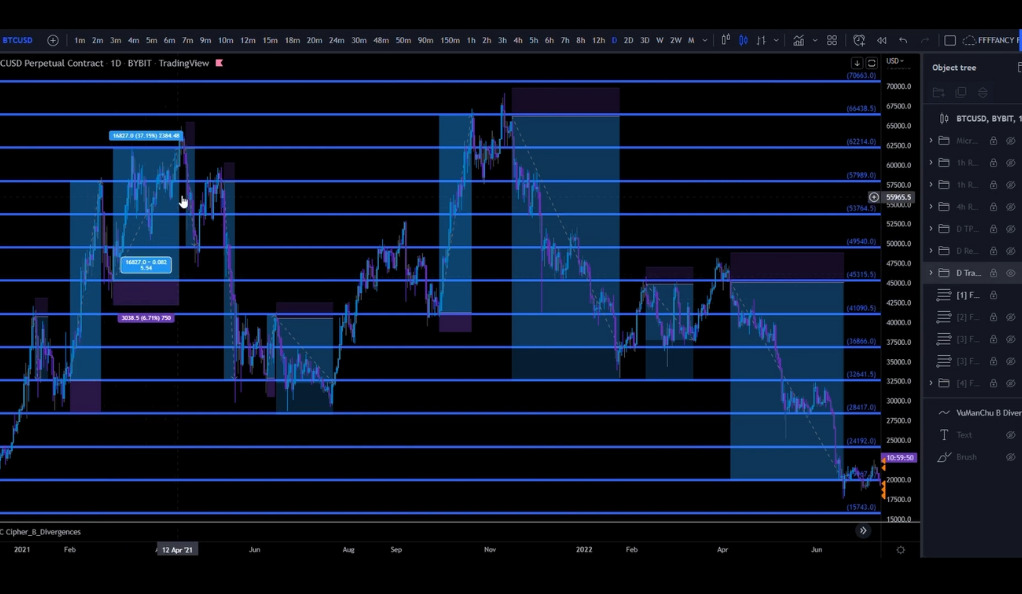Click the clone icon in Object tree toolbar
1022x594 pixels.
click(x=961, y=93)
